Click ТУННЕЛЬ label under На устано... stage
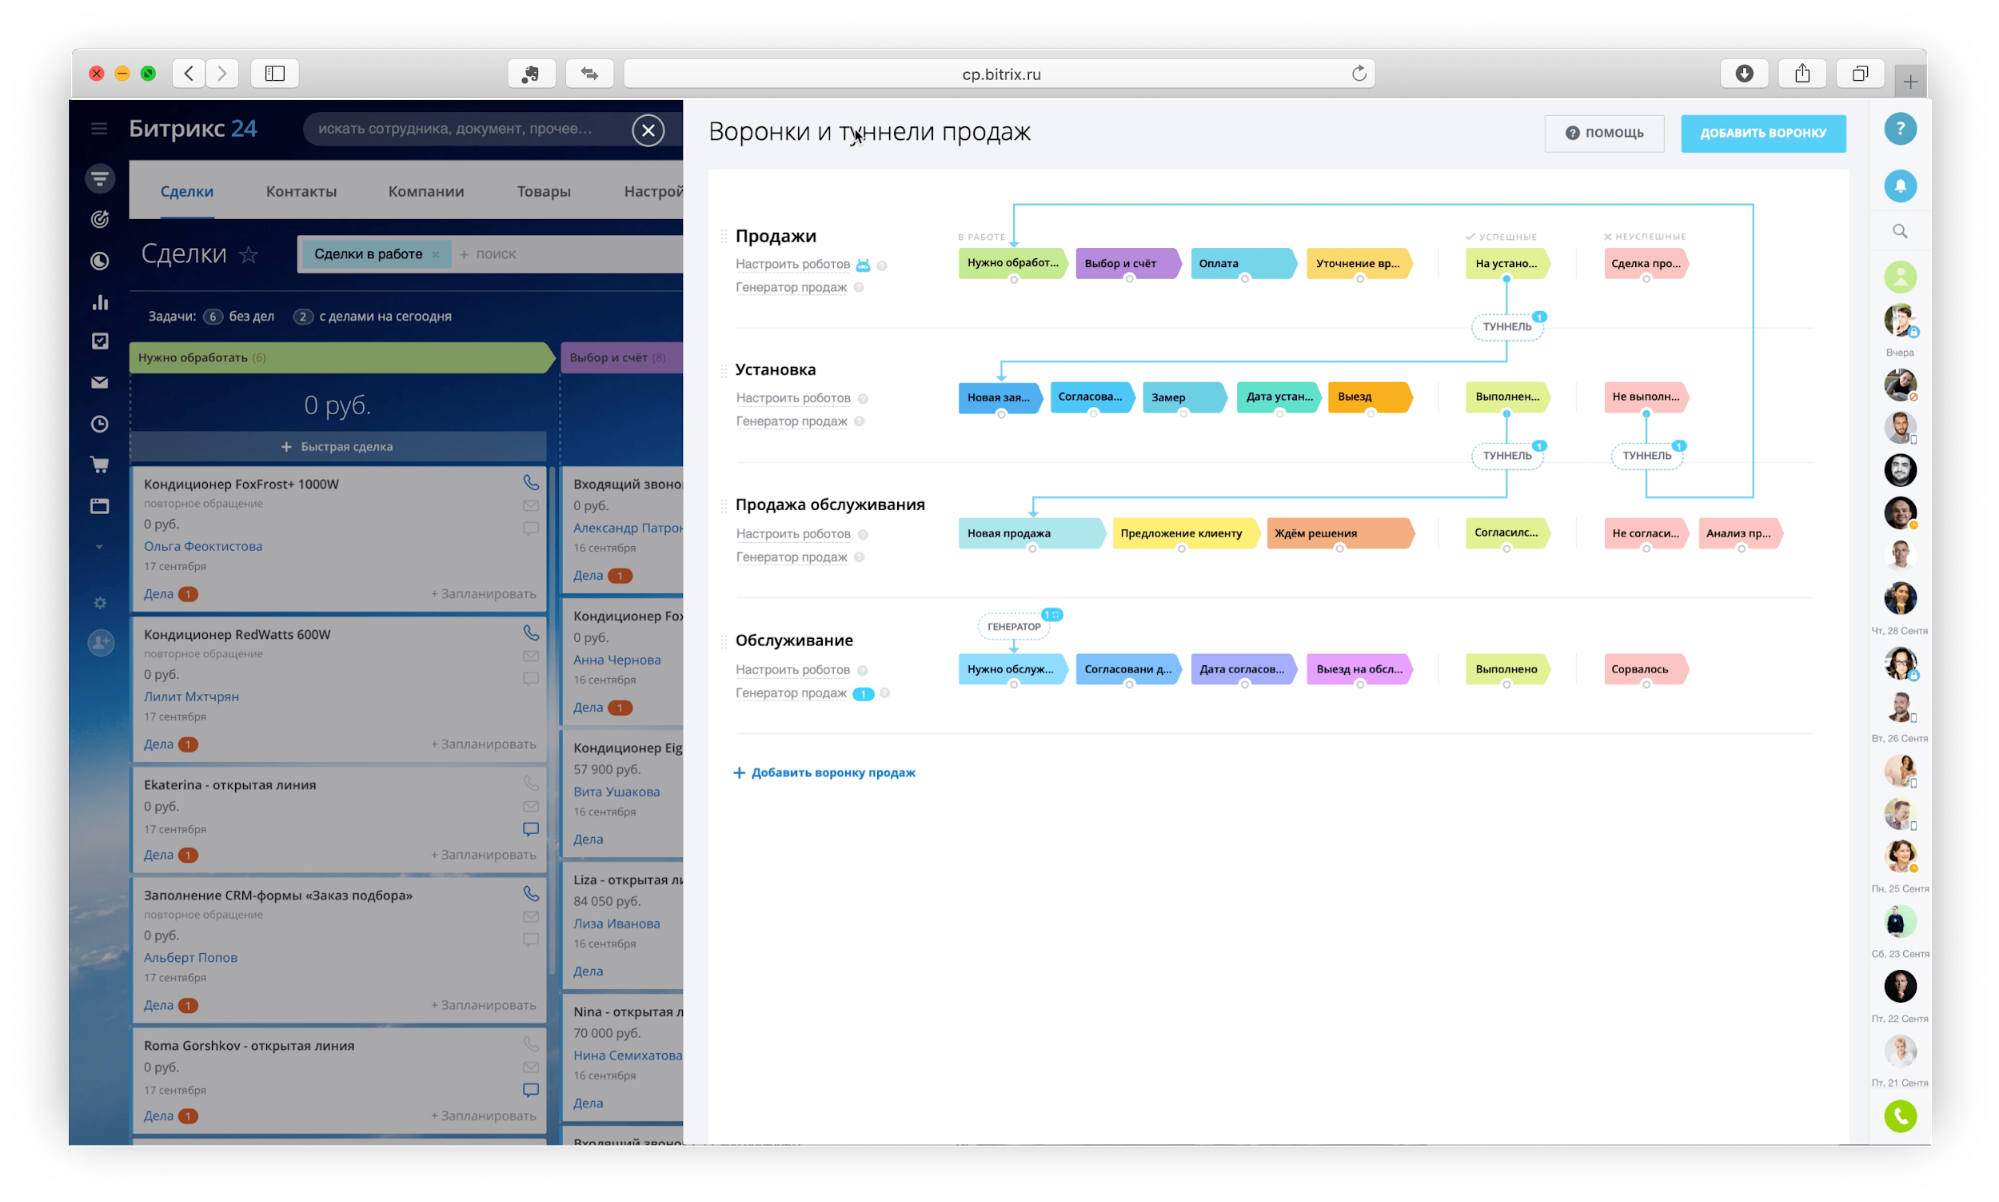The width and height of the screenshot is (1999, 1202). (x=1507, y=327)
